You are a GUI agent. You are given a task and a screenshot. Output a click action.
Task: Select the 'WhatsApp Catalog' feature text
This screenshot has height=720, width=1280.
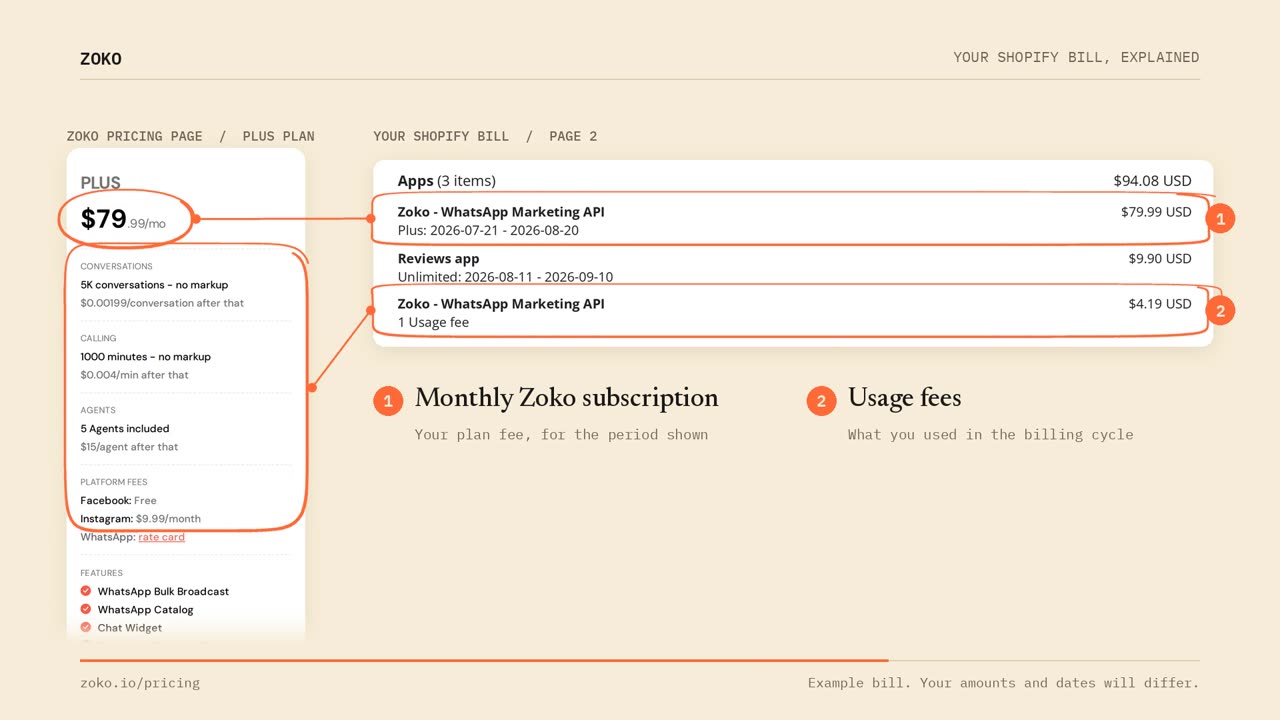145,610
